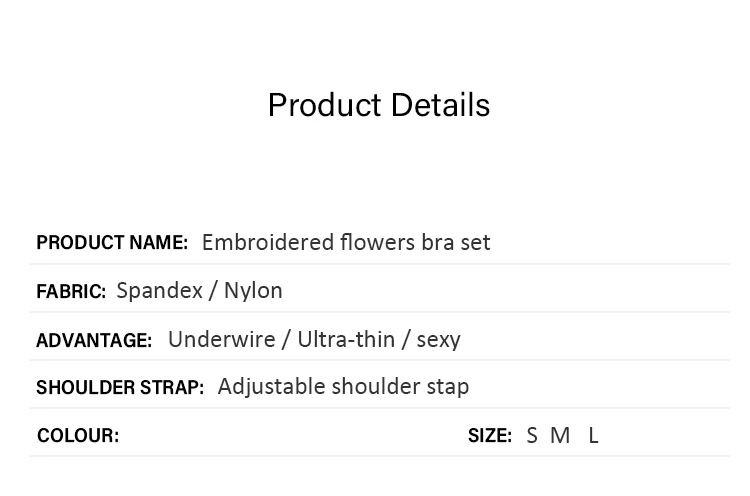This screenshot has width=750, height=496.
Task: Click the ADVANTAGE label
Action: pos(94,341)
